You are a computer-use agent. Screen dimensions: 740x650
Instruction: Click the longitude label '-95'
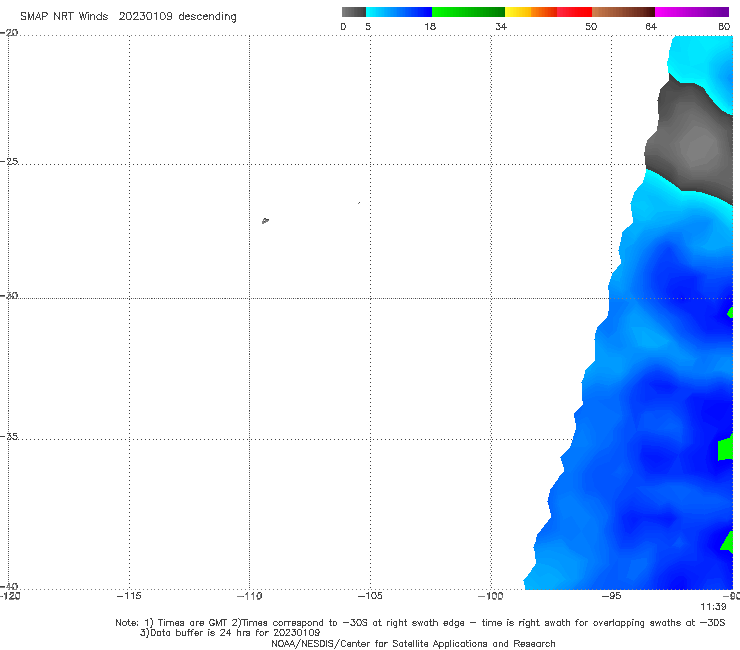pyautogui.click(x=611, y=596)
